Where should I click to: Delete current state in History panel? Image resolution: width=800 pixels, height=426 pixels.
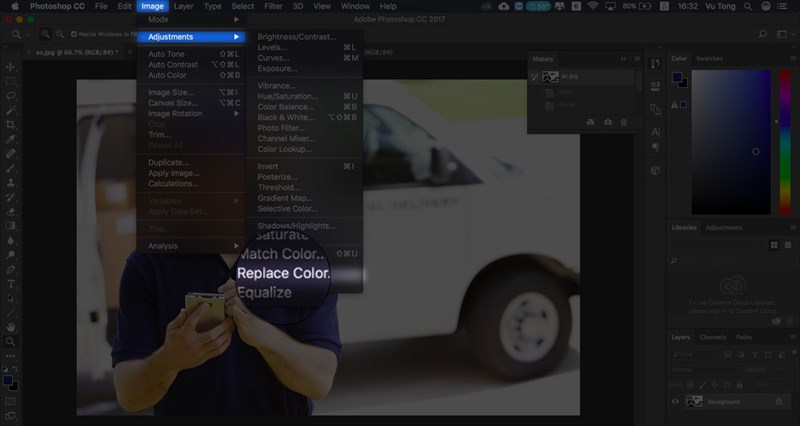coord(623,122)
